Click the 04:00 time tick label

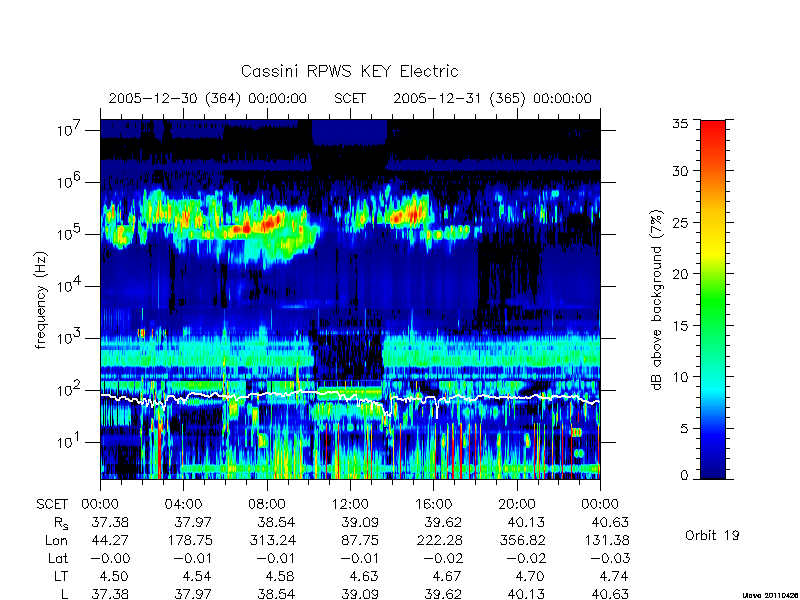183,505
